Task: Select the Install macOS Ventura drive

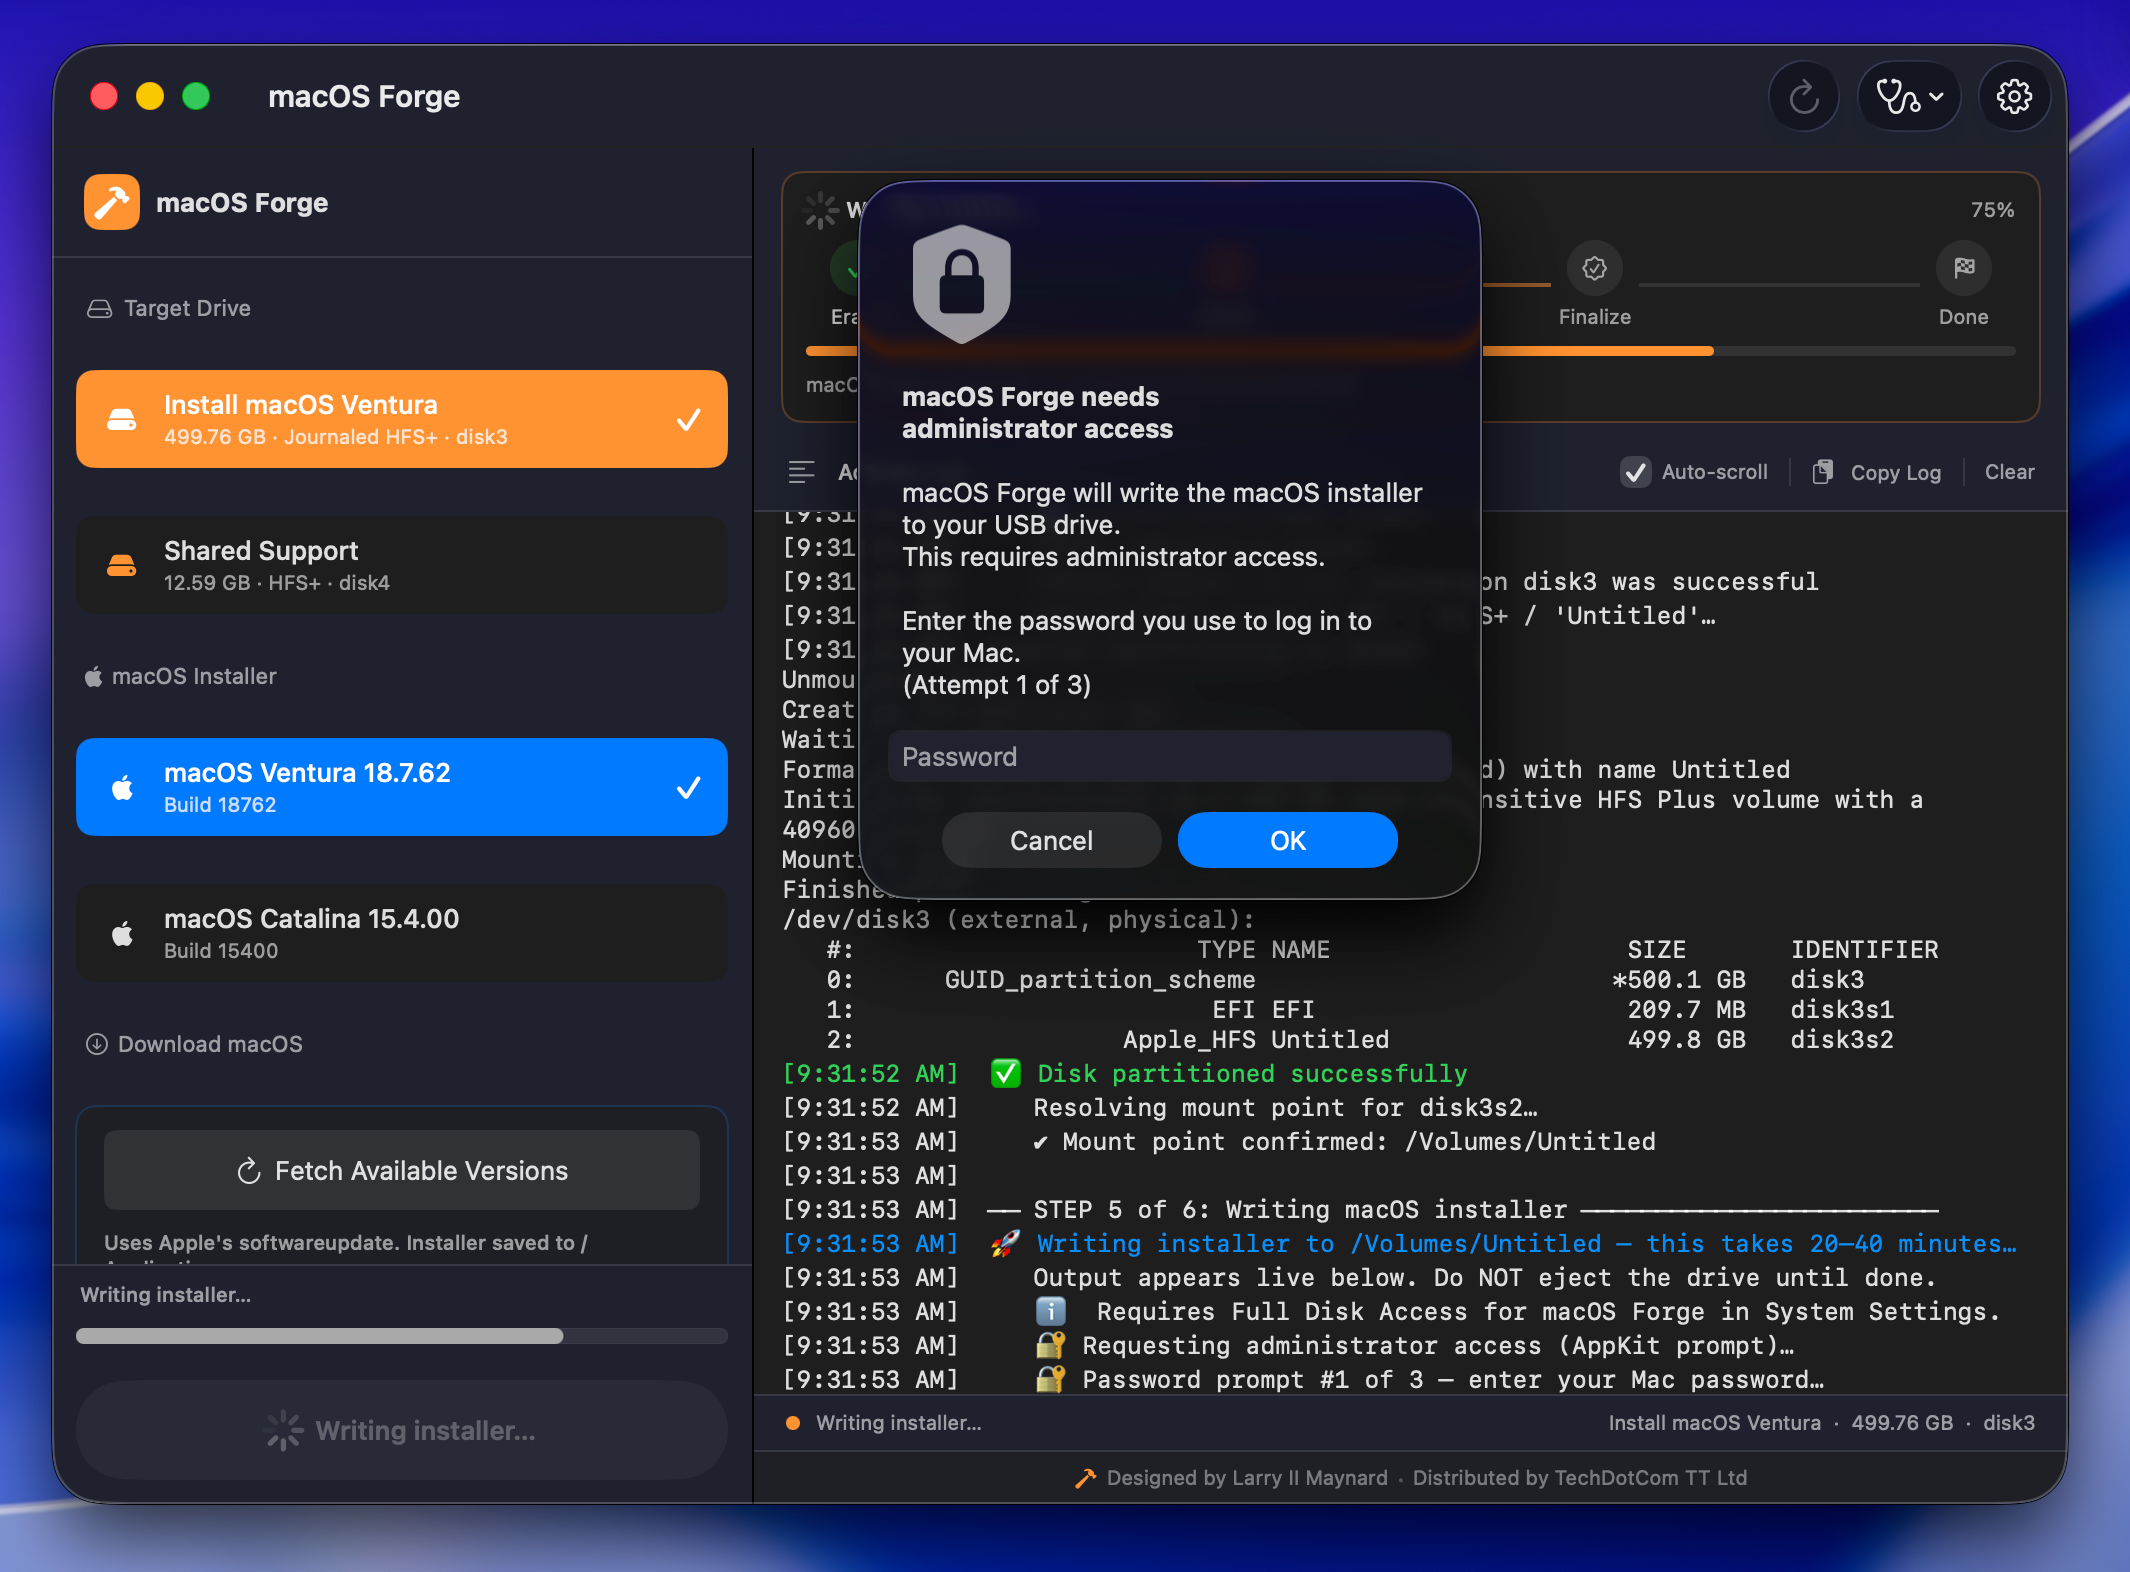Action: 402,419
